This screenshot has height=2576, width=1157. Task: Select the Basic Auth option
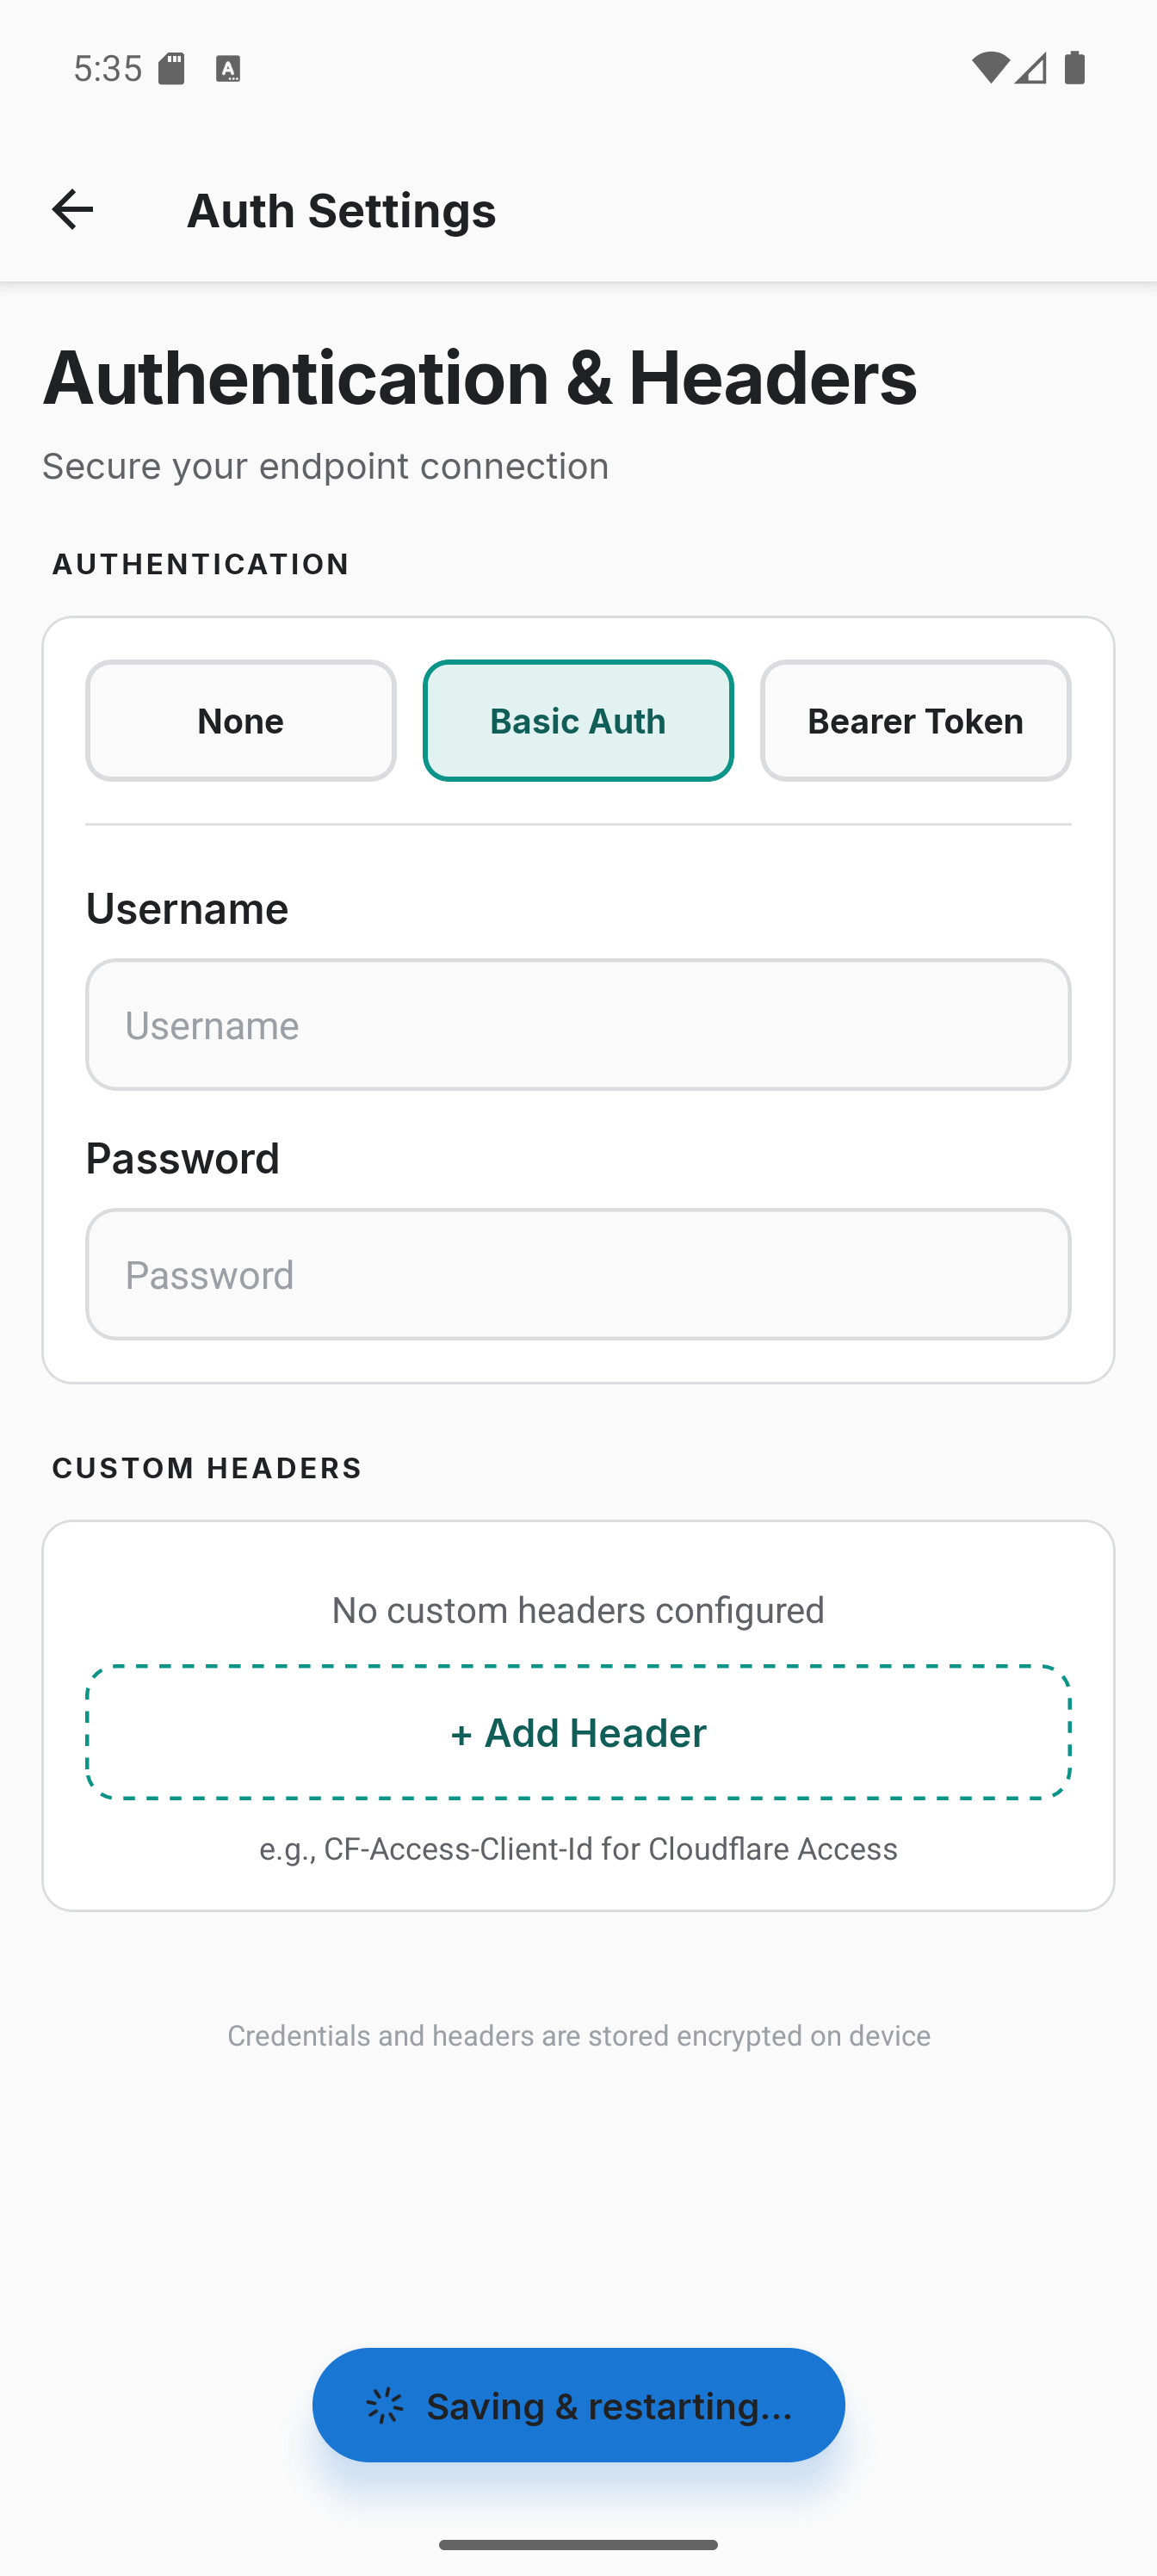pyautogui.click(x=577, y=720)
